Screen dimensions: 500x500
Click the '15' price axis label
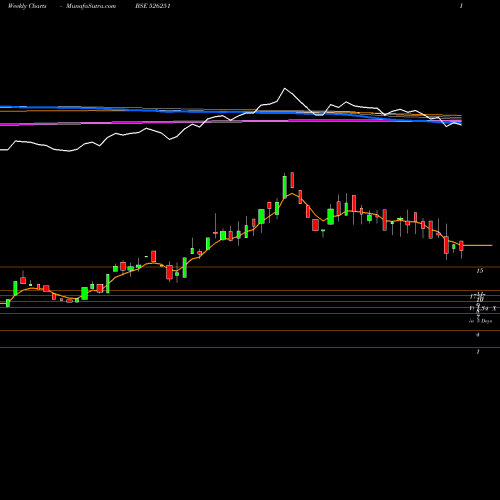click(x=480, y=271)
